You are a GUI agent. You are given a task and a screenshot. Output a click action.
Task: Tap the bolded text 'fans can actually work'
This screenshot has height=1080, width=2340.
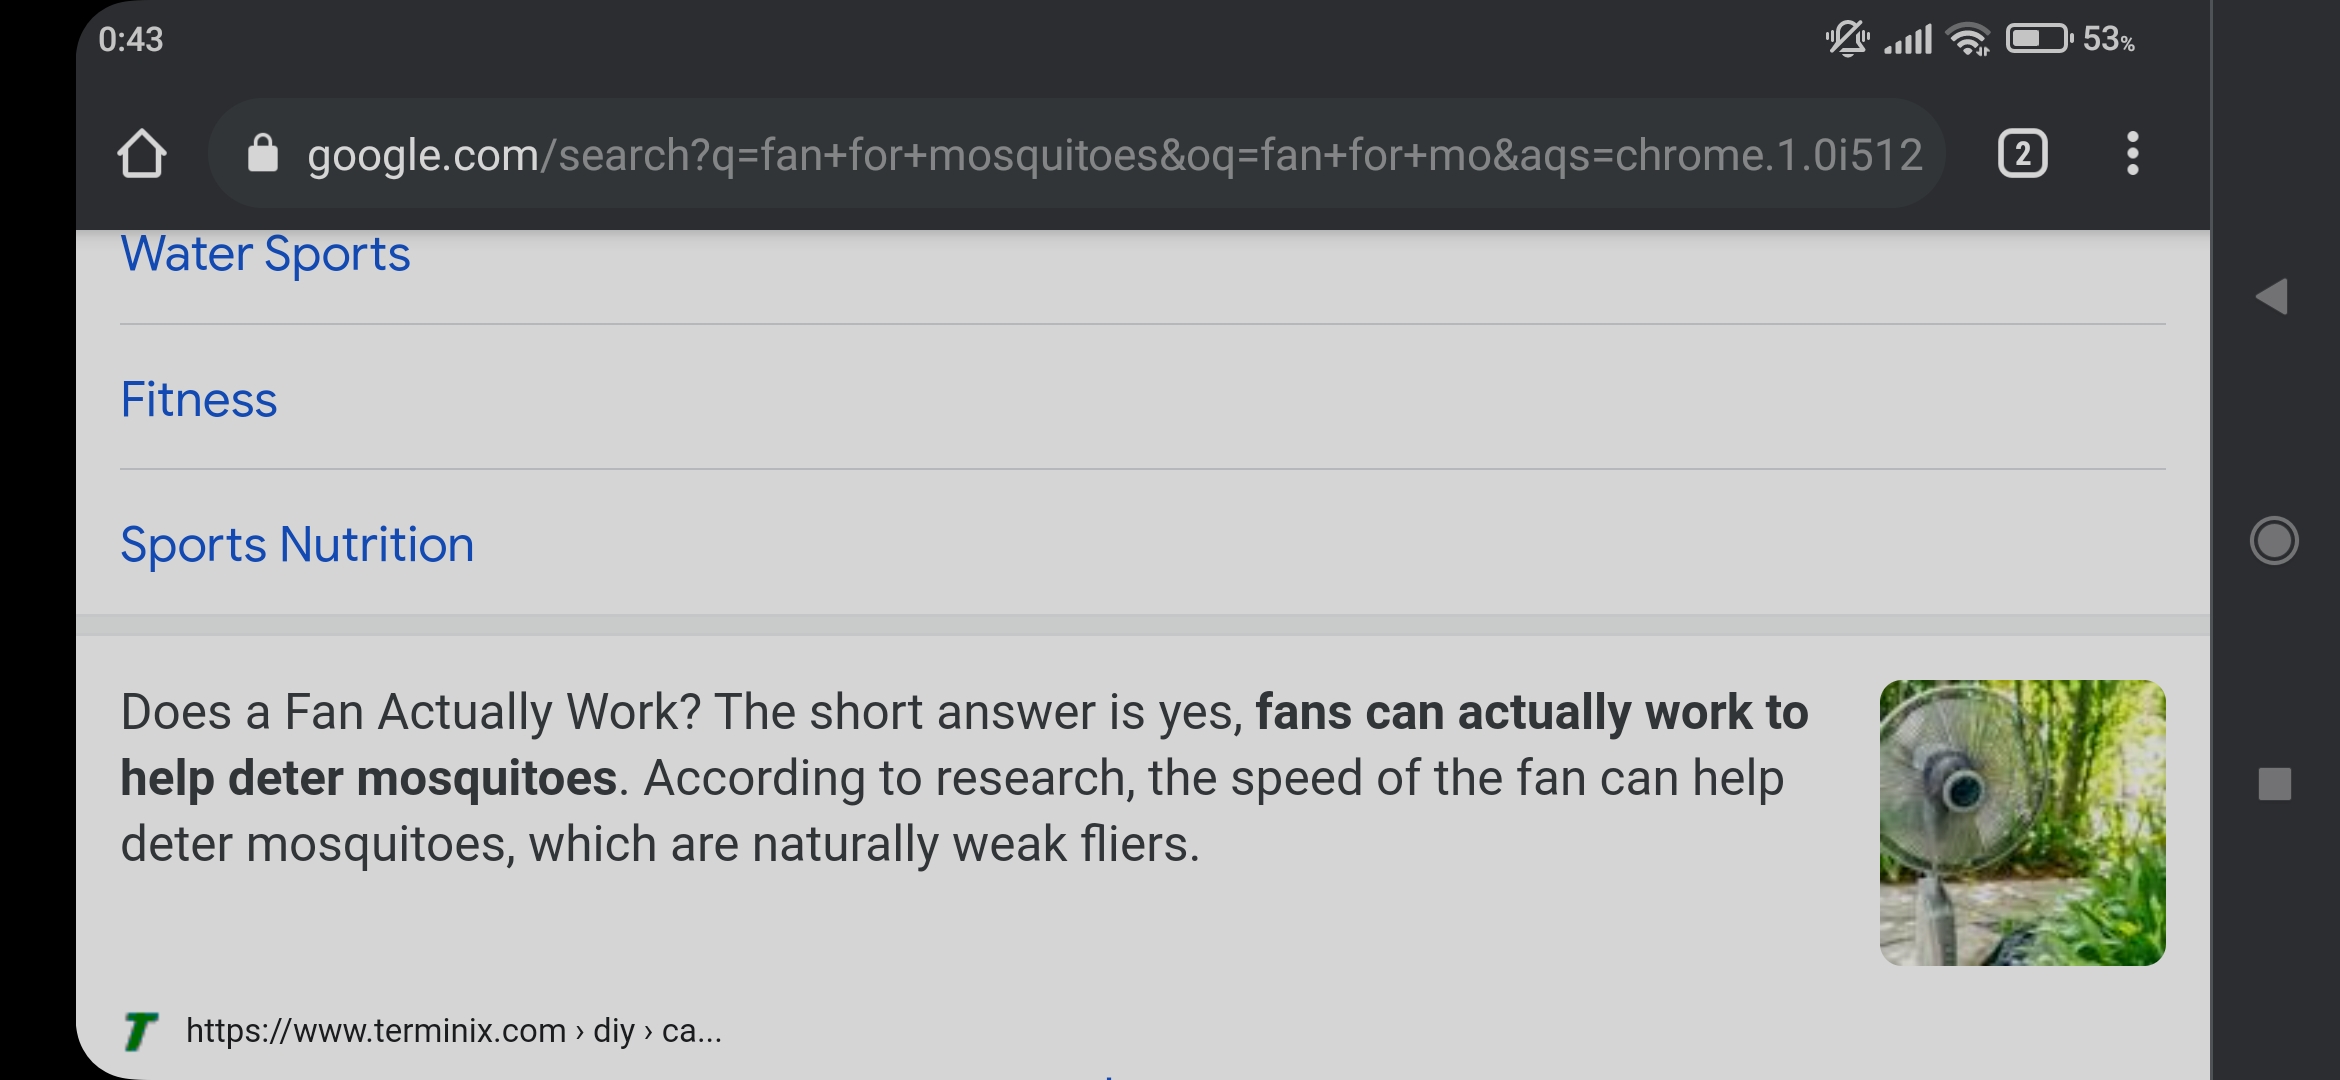point(1530,712)
